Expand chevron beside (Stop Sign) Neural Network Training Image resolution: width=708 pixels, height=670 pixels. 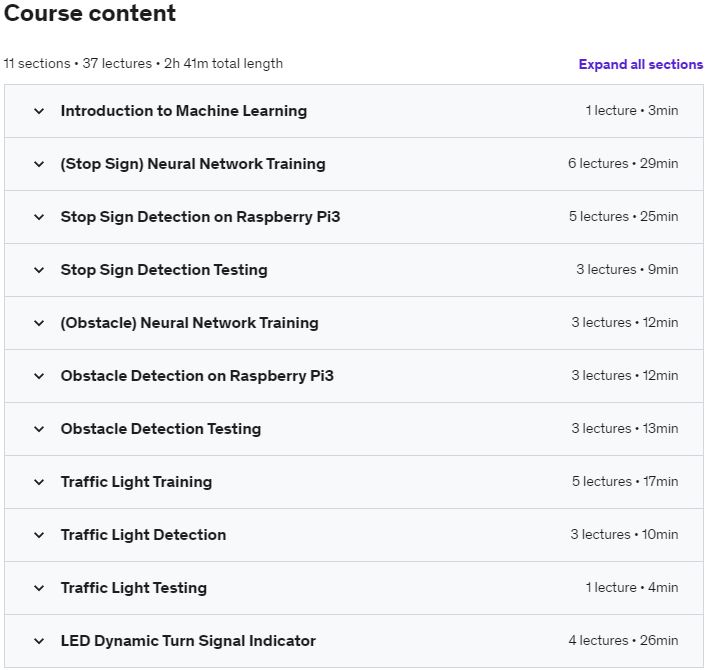pos(39,164)
